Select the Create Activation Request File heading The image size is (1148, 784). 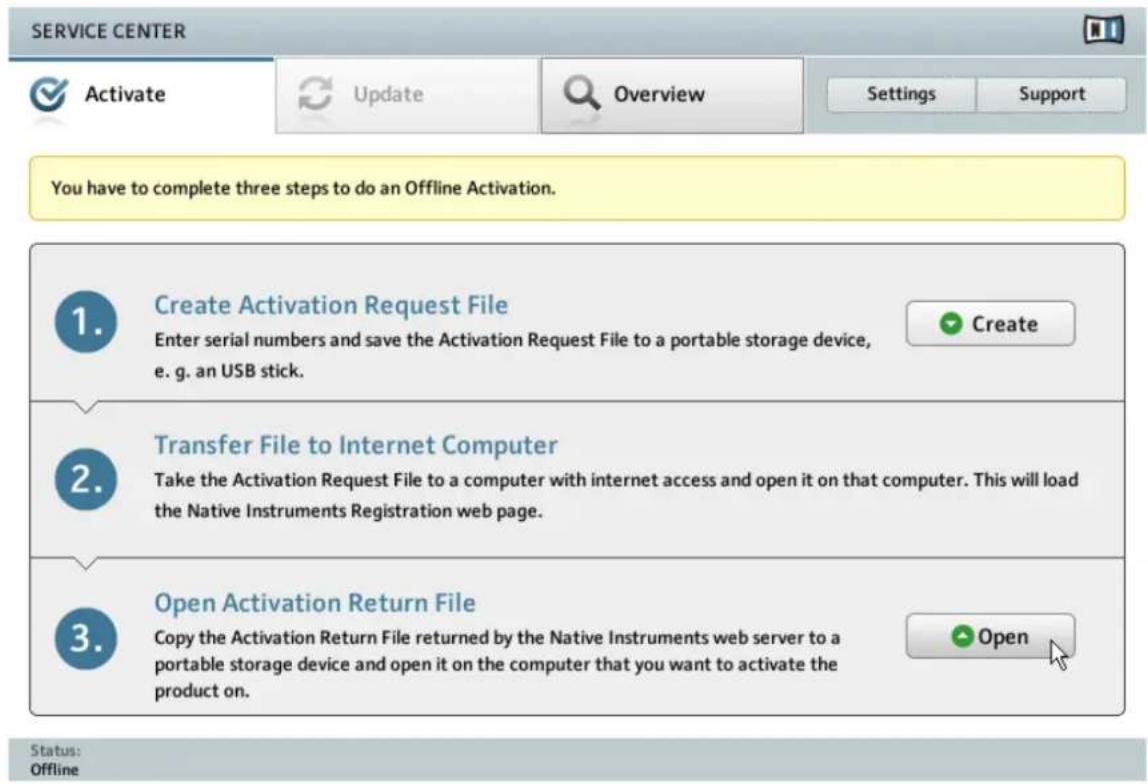331,305
